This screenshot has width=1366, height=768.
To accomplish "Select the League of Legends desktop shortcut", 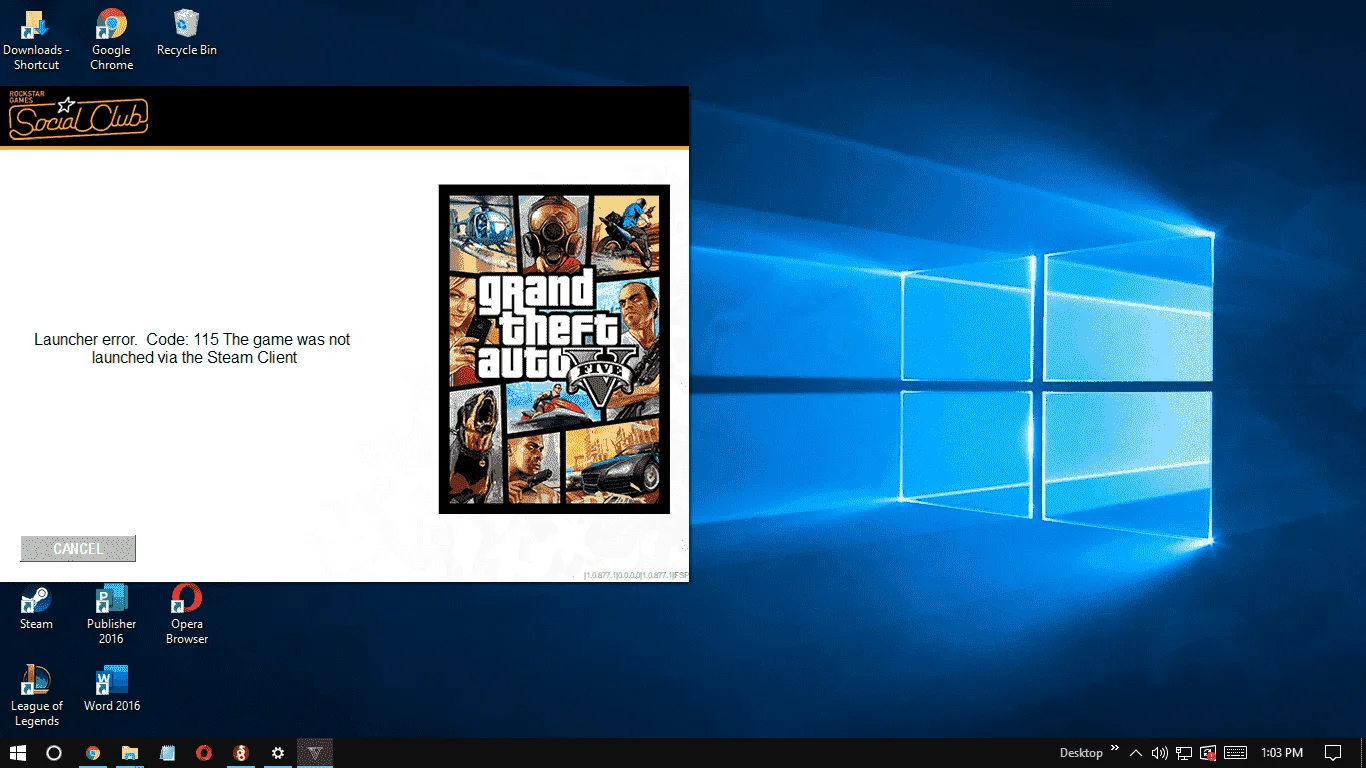I will coord(36,696).
